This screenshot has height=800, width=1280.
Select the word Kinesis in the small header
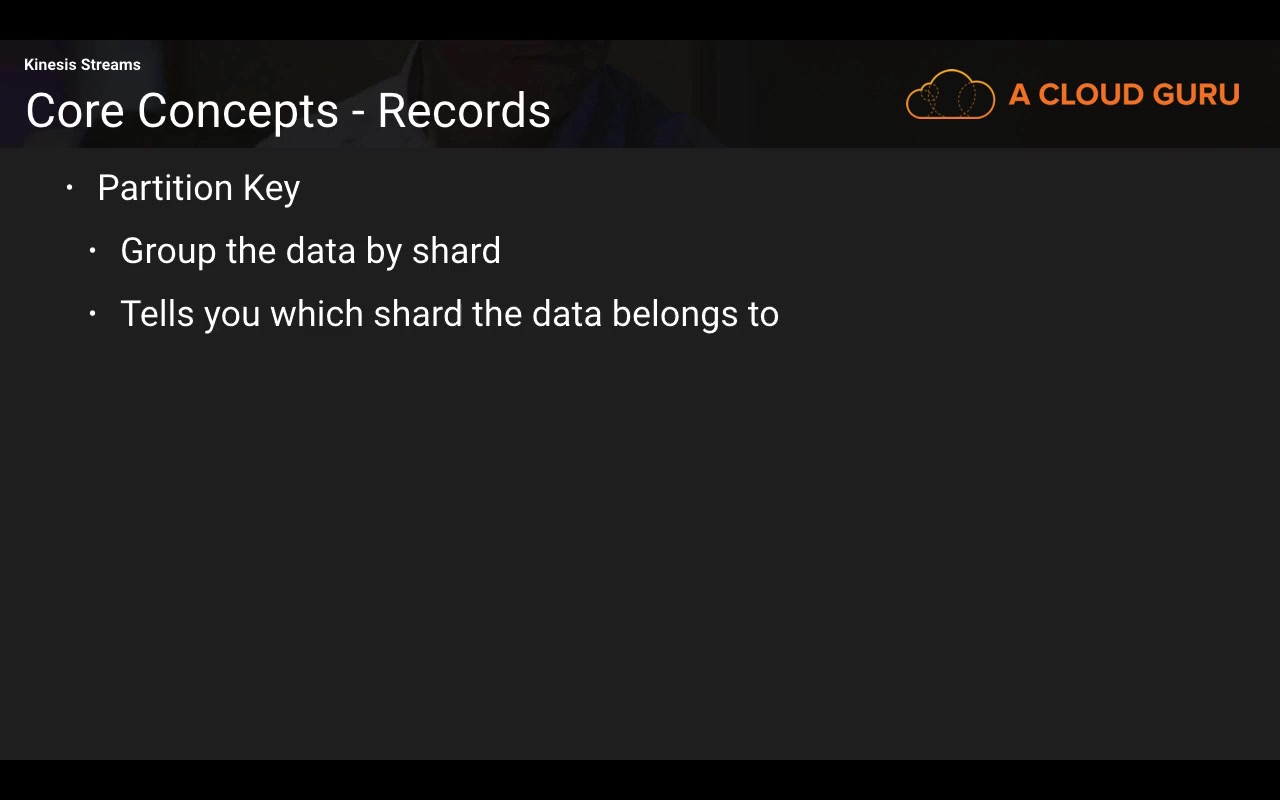pos(50,65)
